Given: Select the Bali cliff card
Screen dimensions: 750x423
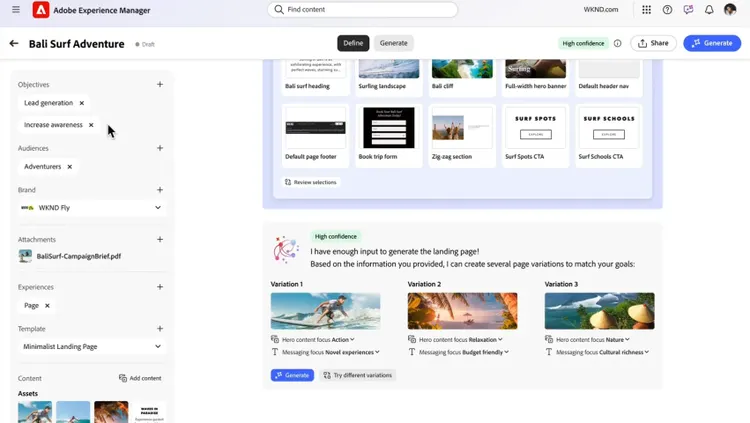Looking at the screenshot, I should 462,77.
